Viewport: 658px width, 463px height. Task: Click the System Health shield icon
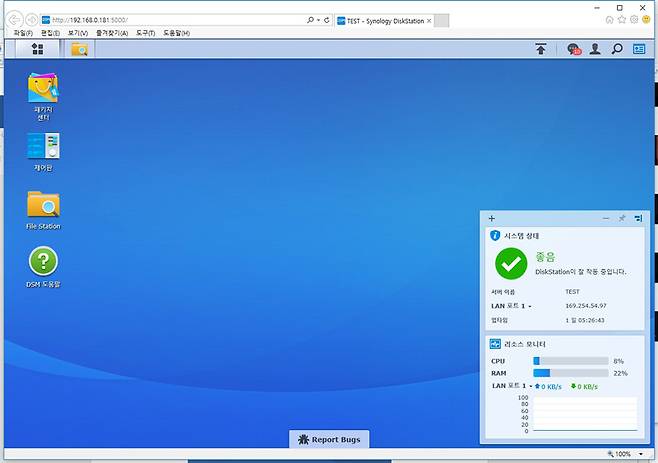[x=495, y=235]
